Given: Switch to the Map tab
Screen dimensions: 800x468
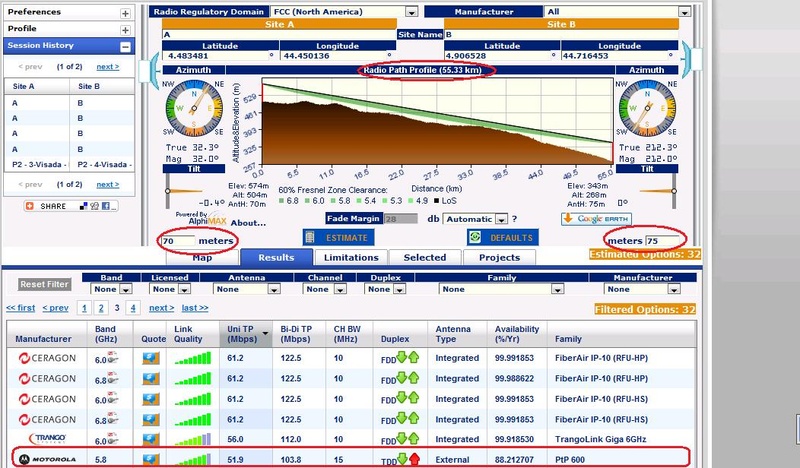Looking at the screenshot, I should [x=203, y=258].
